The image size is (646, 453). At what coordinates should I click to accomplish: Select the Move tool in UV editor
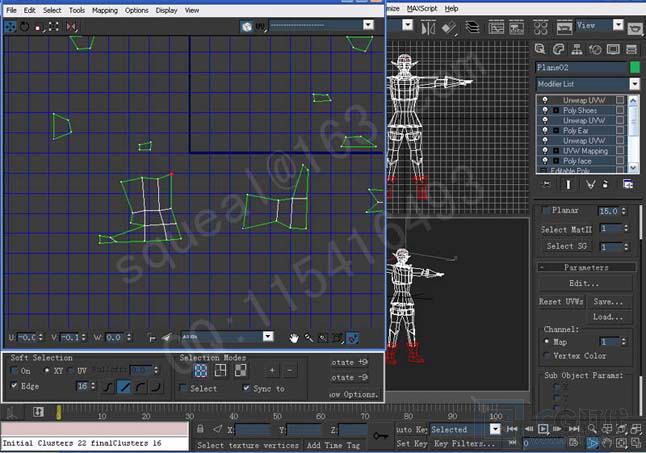(x=9, y=26)
